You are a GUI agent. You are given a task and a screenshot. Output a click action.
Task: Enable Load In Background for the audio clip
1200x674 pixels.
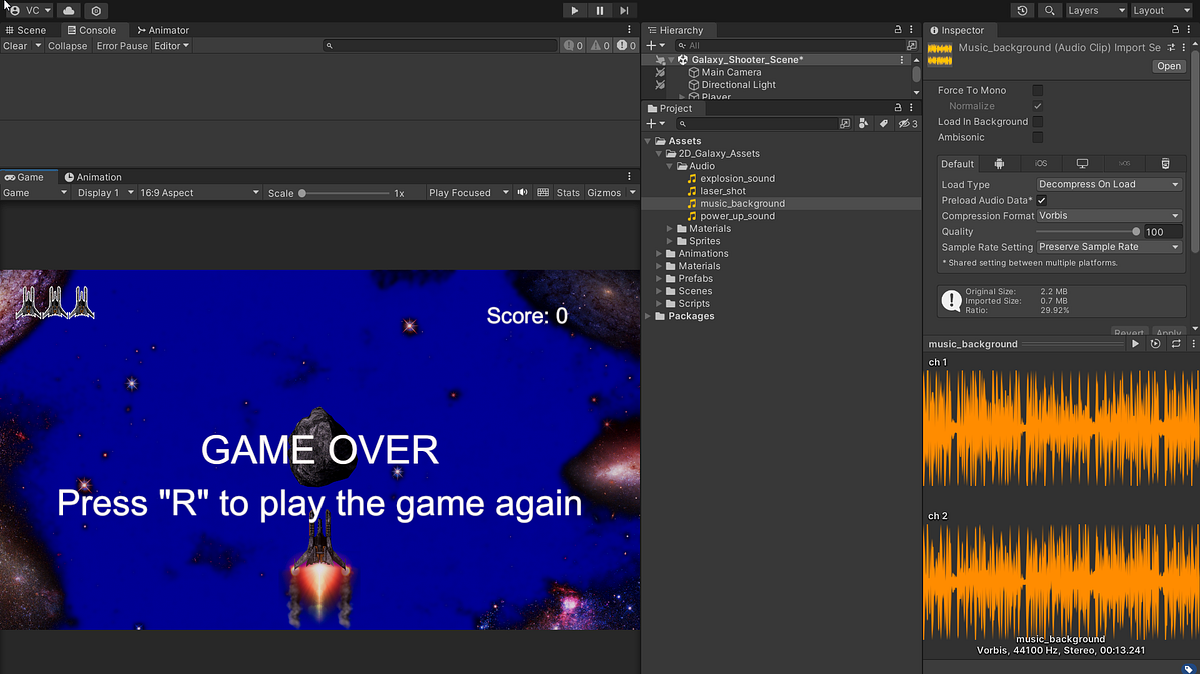pos(1037,121)
